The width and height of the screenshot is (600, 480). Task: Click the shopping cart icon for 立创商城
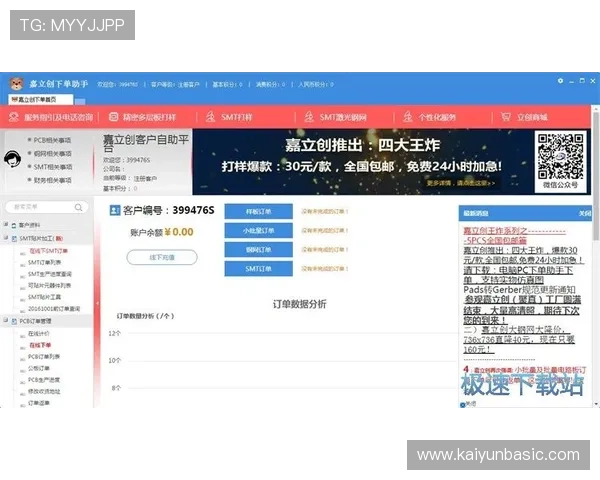[506, 116]
